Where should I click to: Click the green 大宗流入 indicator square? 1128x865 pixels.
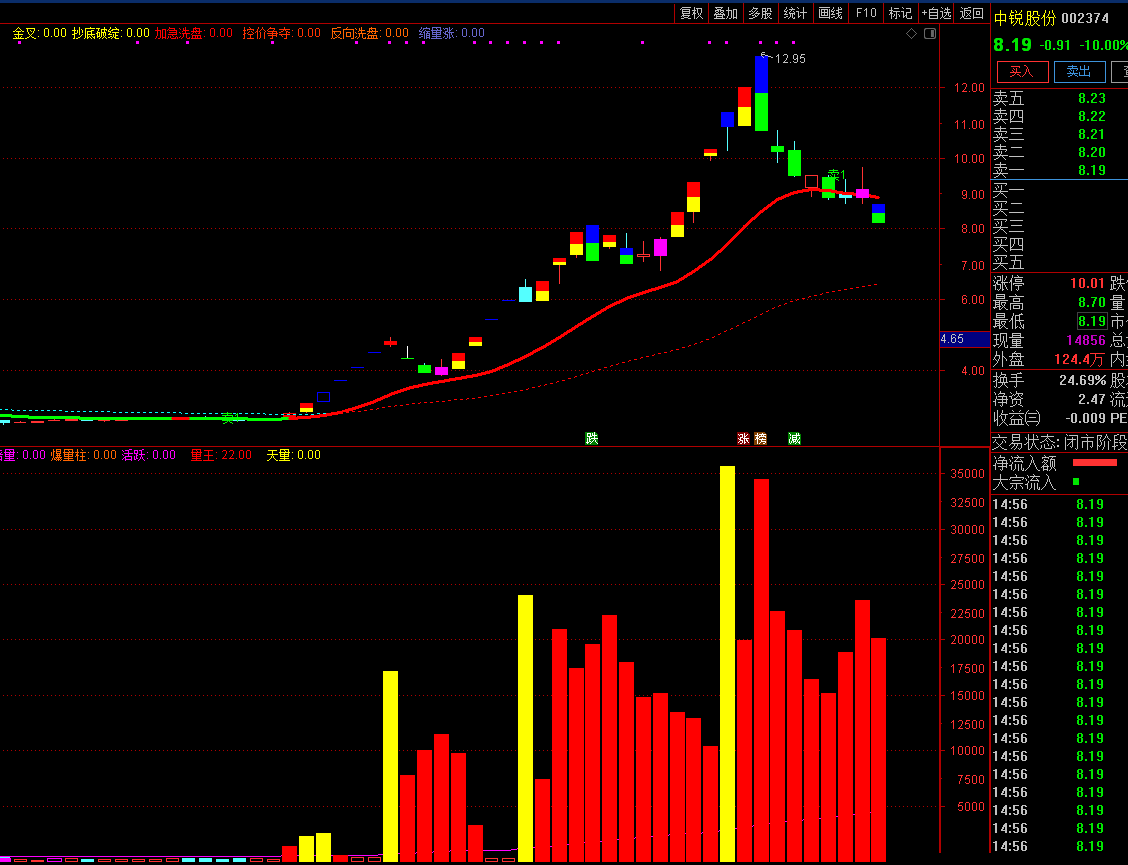(x=1076, y=481)
